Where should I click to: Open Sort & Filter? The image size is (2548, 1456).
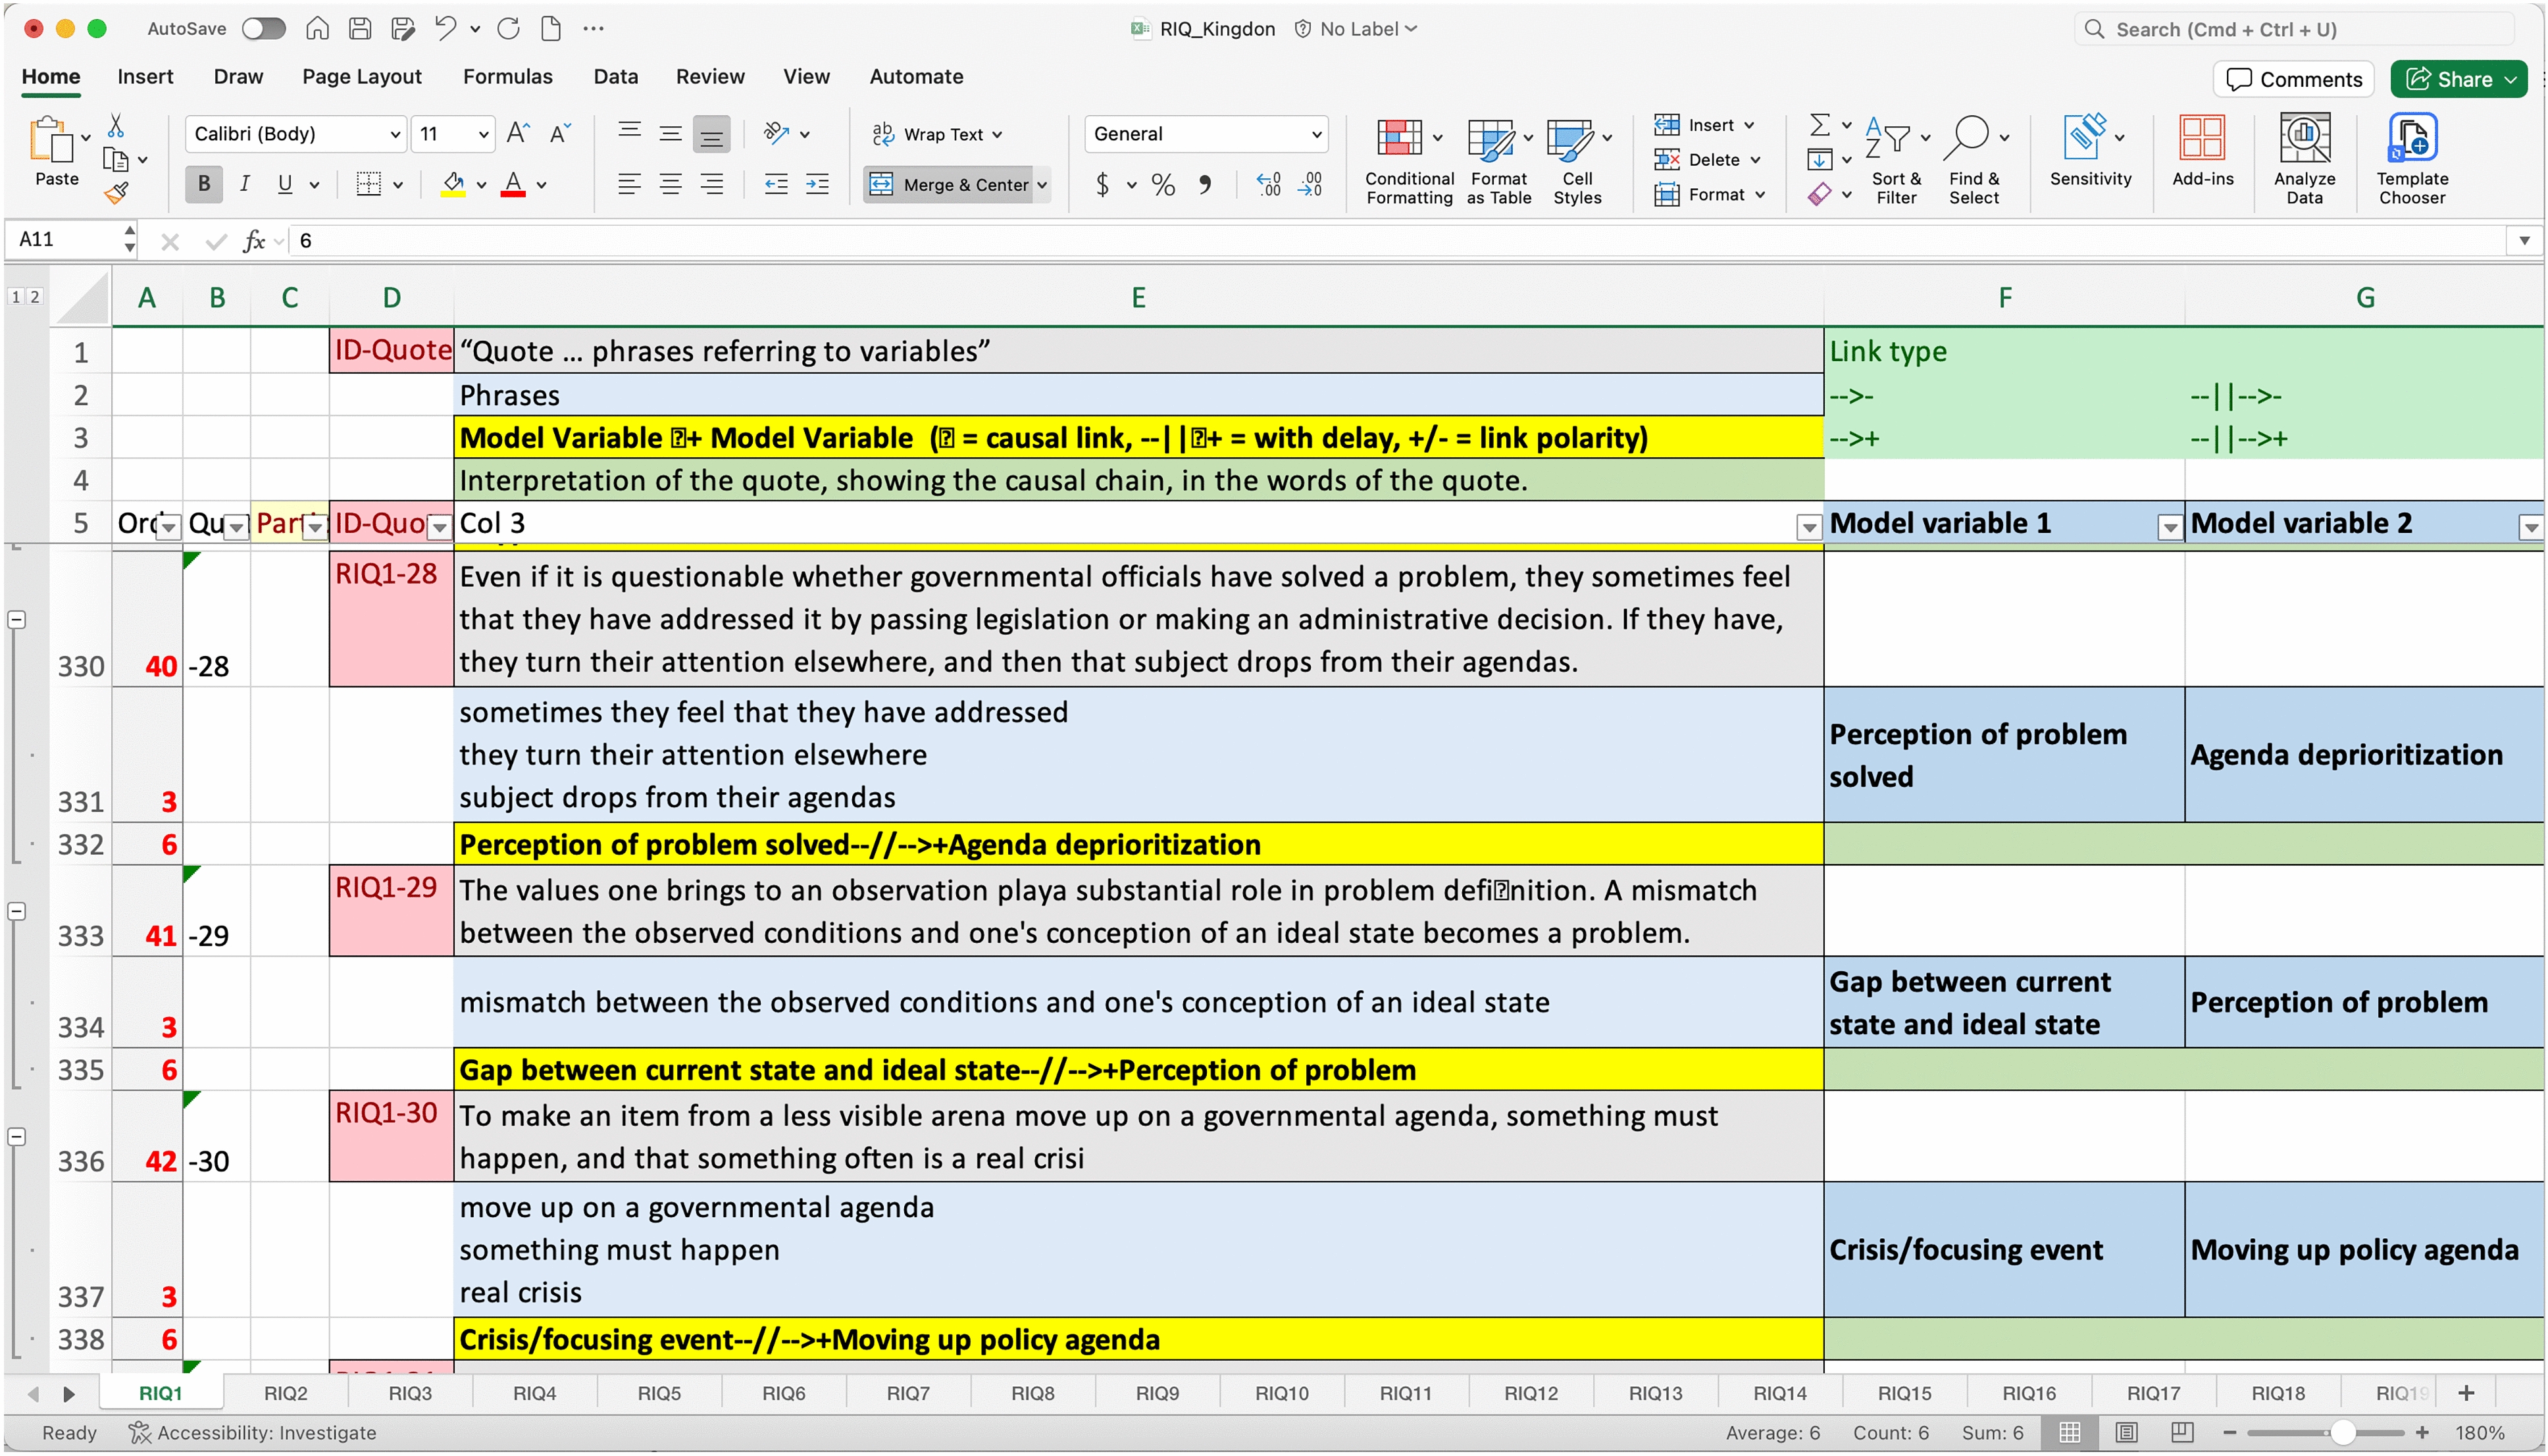[x=1896, y=160]
